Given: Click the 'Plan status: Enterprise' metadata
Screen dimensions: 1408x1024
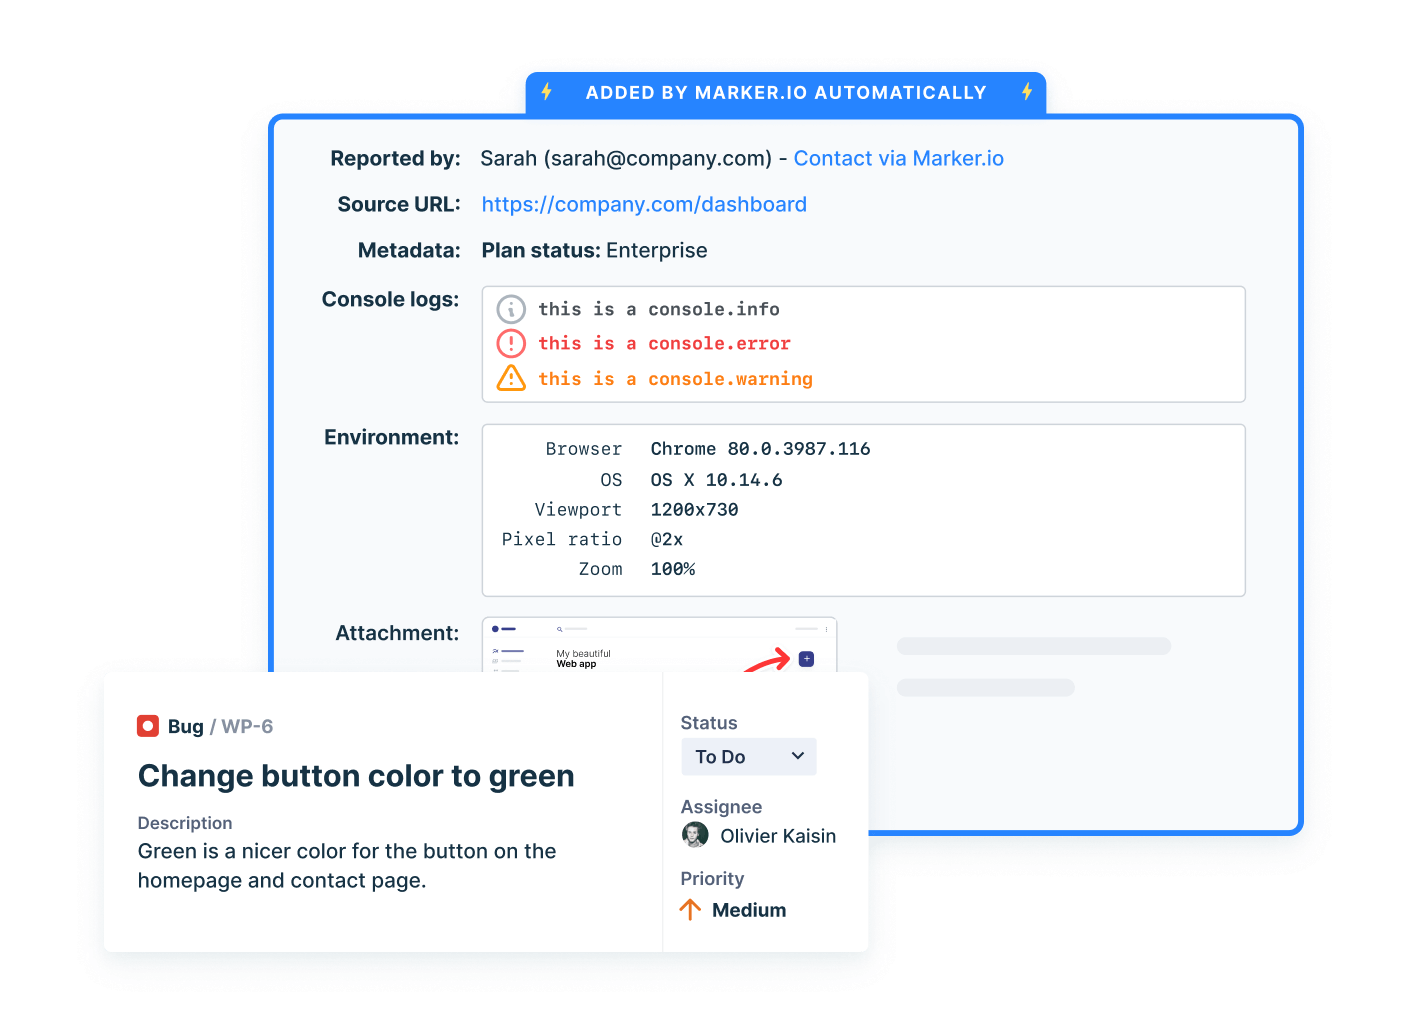Looking at the screenshot, I should [x=594, y=251].
